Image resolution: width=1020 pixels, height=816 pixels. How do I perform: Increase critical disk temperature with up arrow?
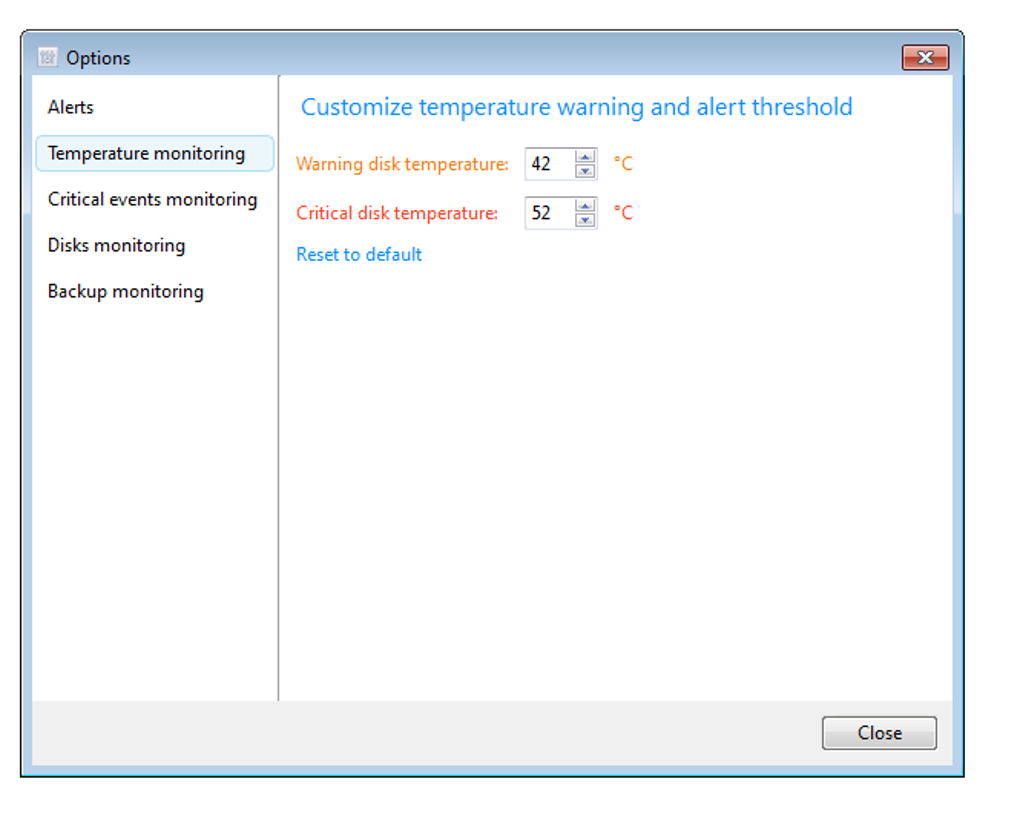pos(585,206)
